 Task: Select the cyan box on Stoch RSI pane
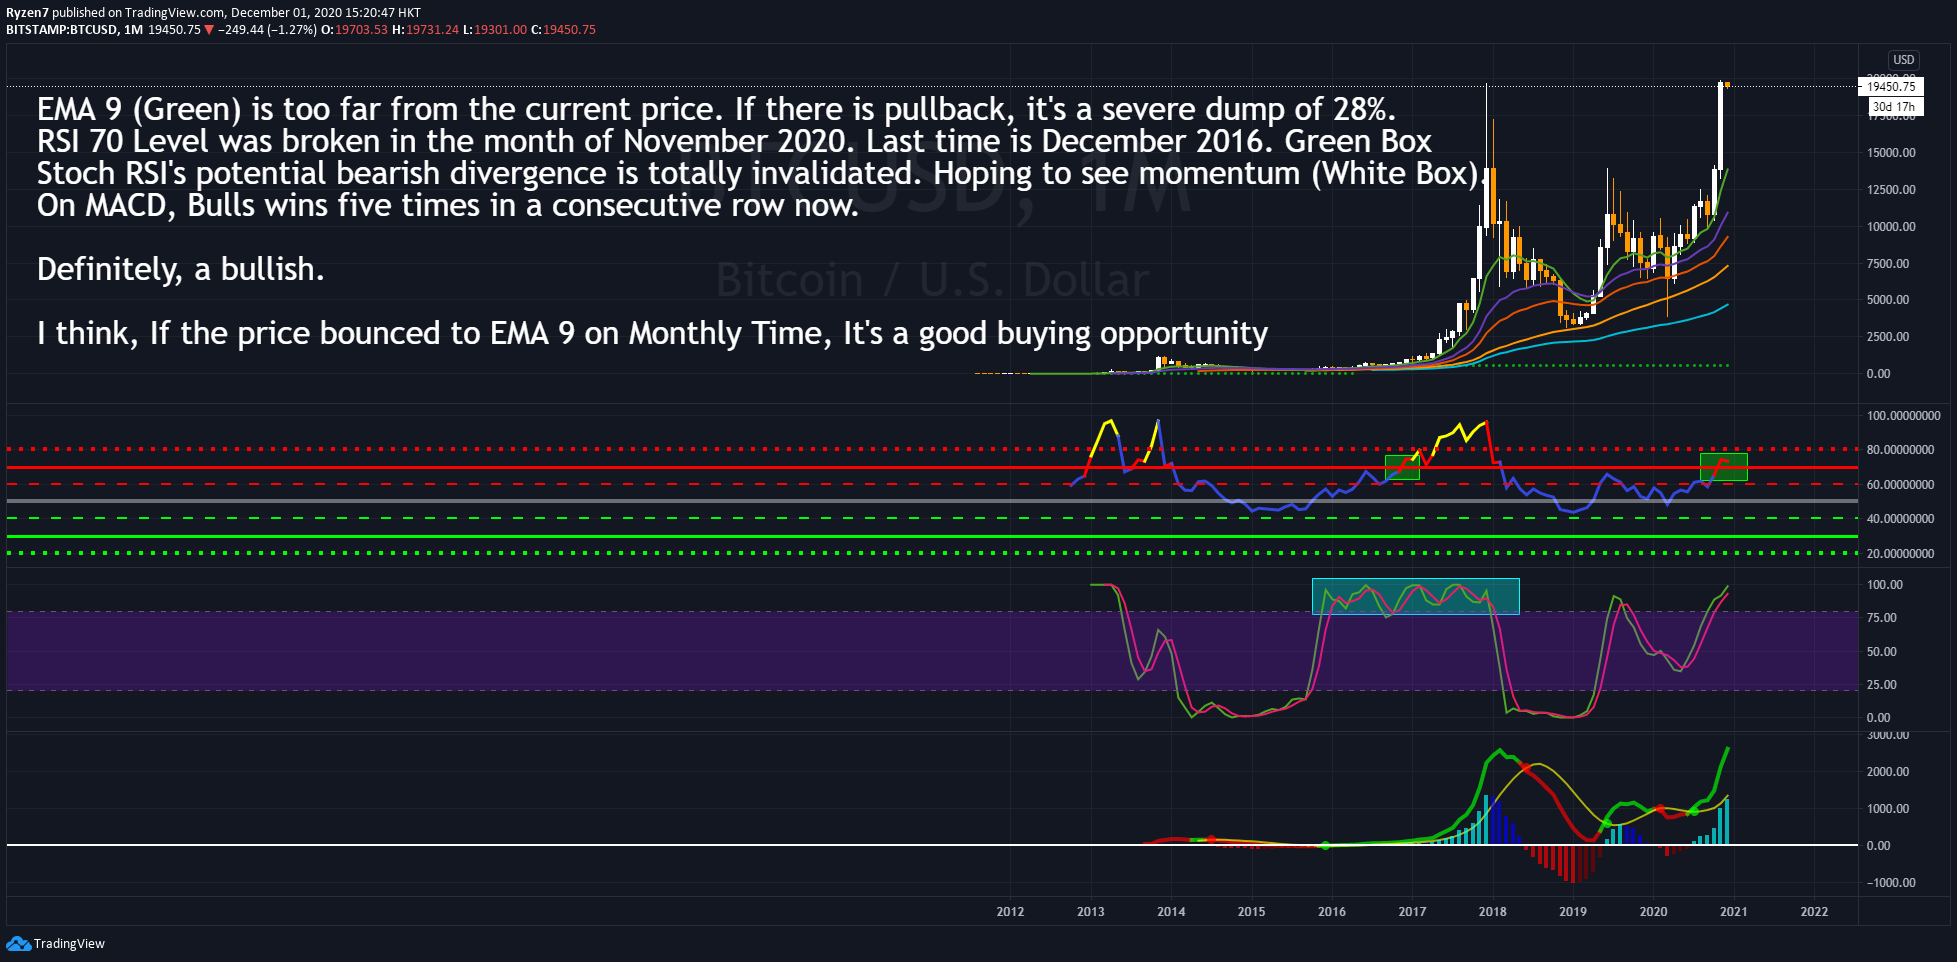[1416, 596]
